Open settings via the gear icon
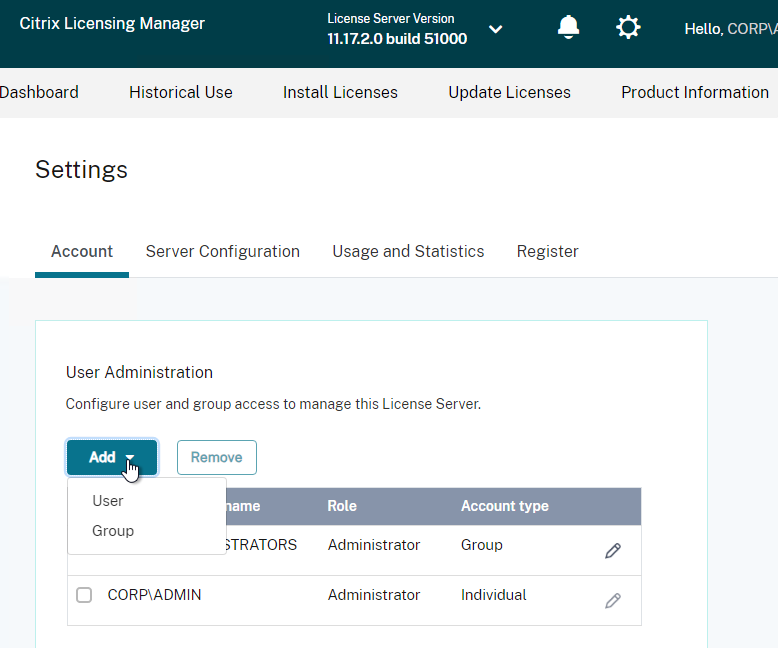Screen dimensions: 778x648 (628, 27)
